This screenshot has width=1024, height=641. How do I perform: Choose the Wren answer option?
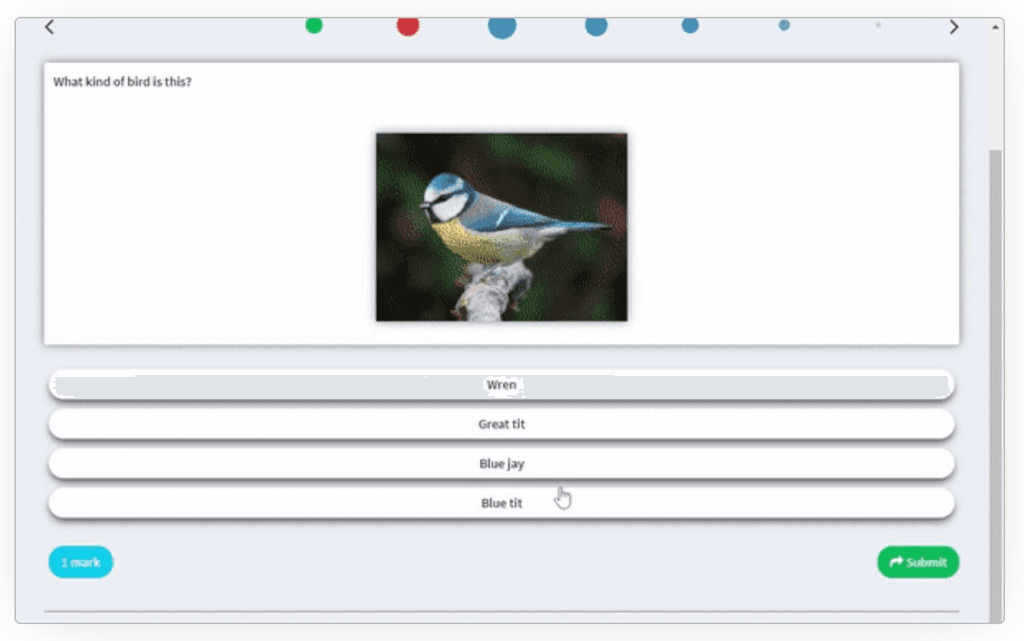tap(501, 385)
